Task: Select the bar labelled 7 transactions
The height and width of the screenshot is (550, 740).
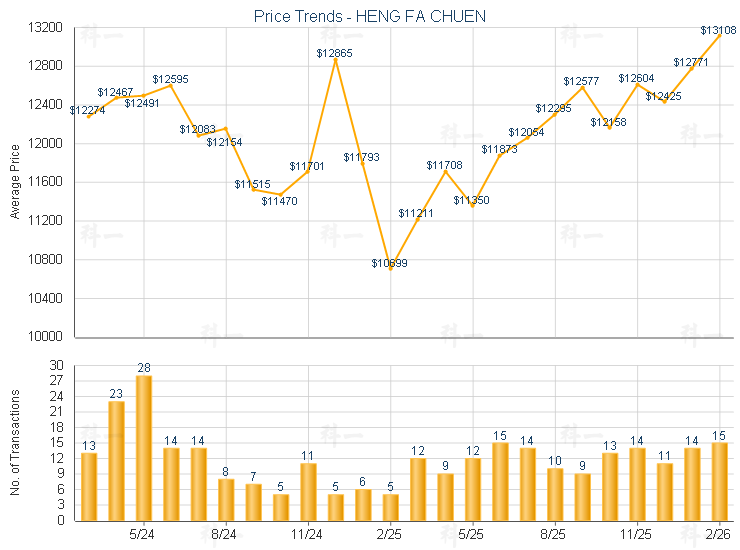Action: click(253, 502)
